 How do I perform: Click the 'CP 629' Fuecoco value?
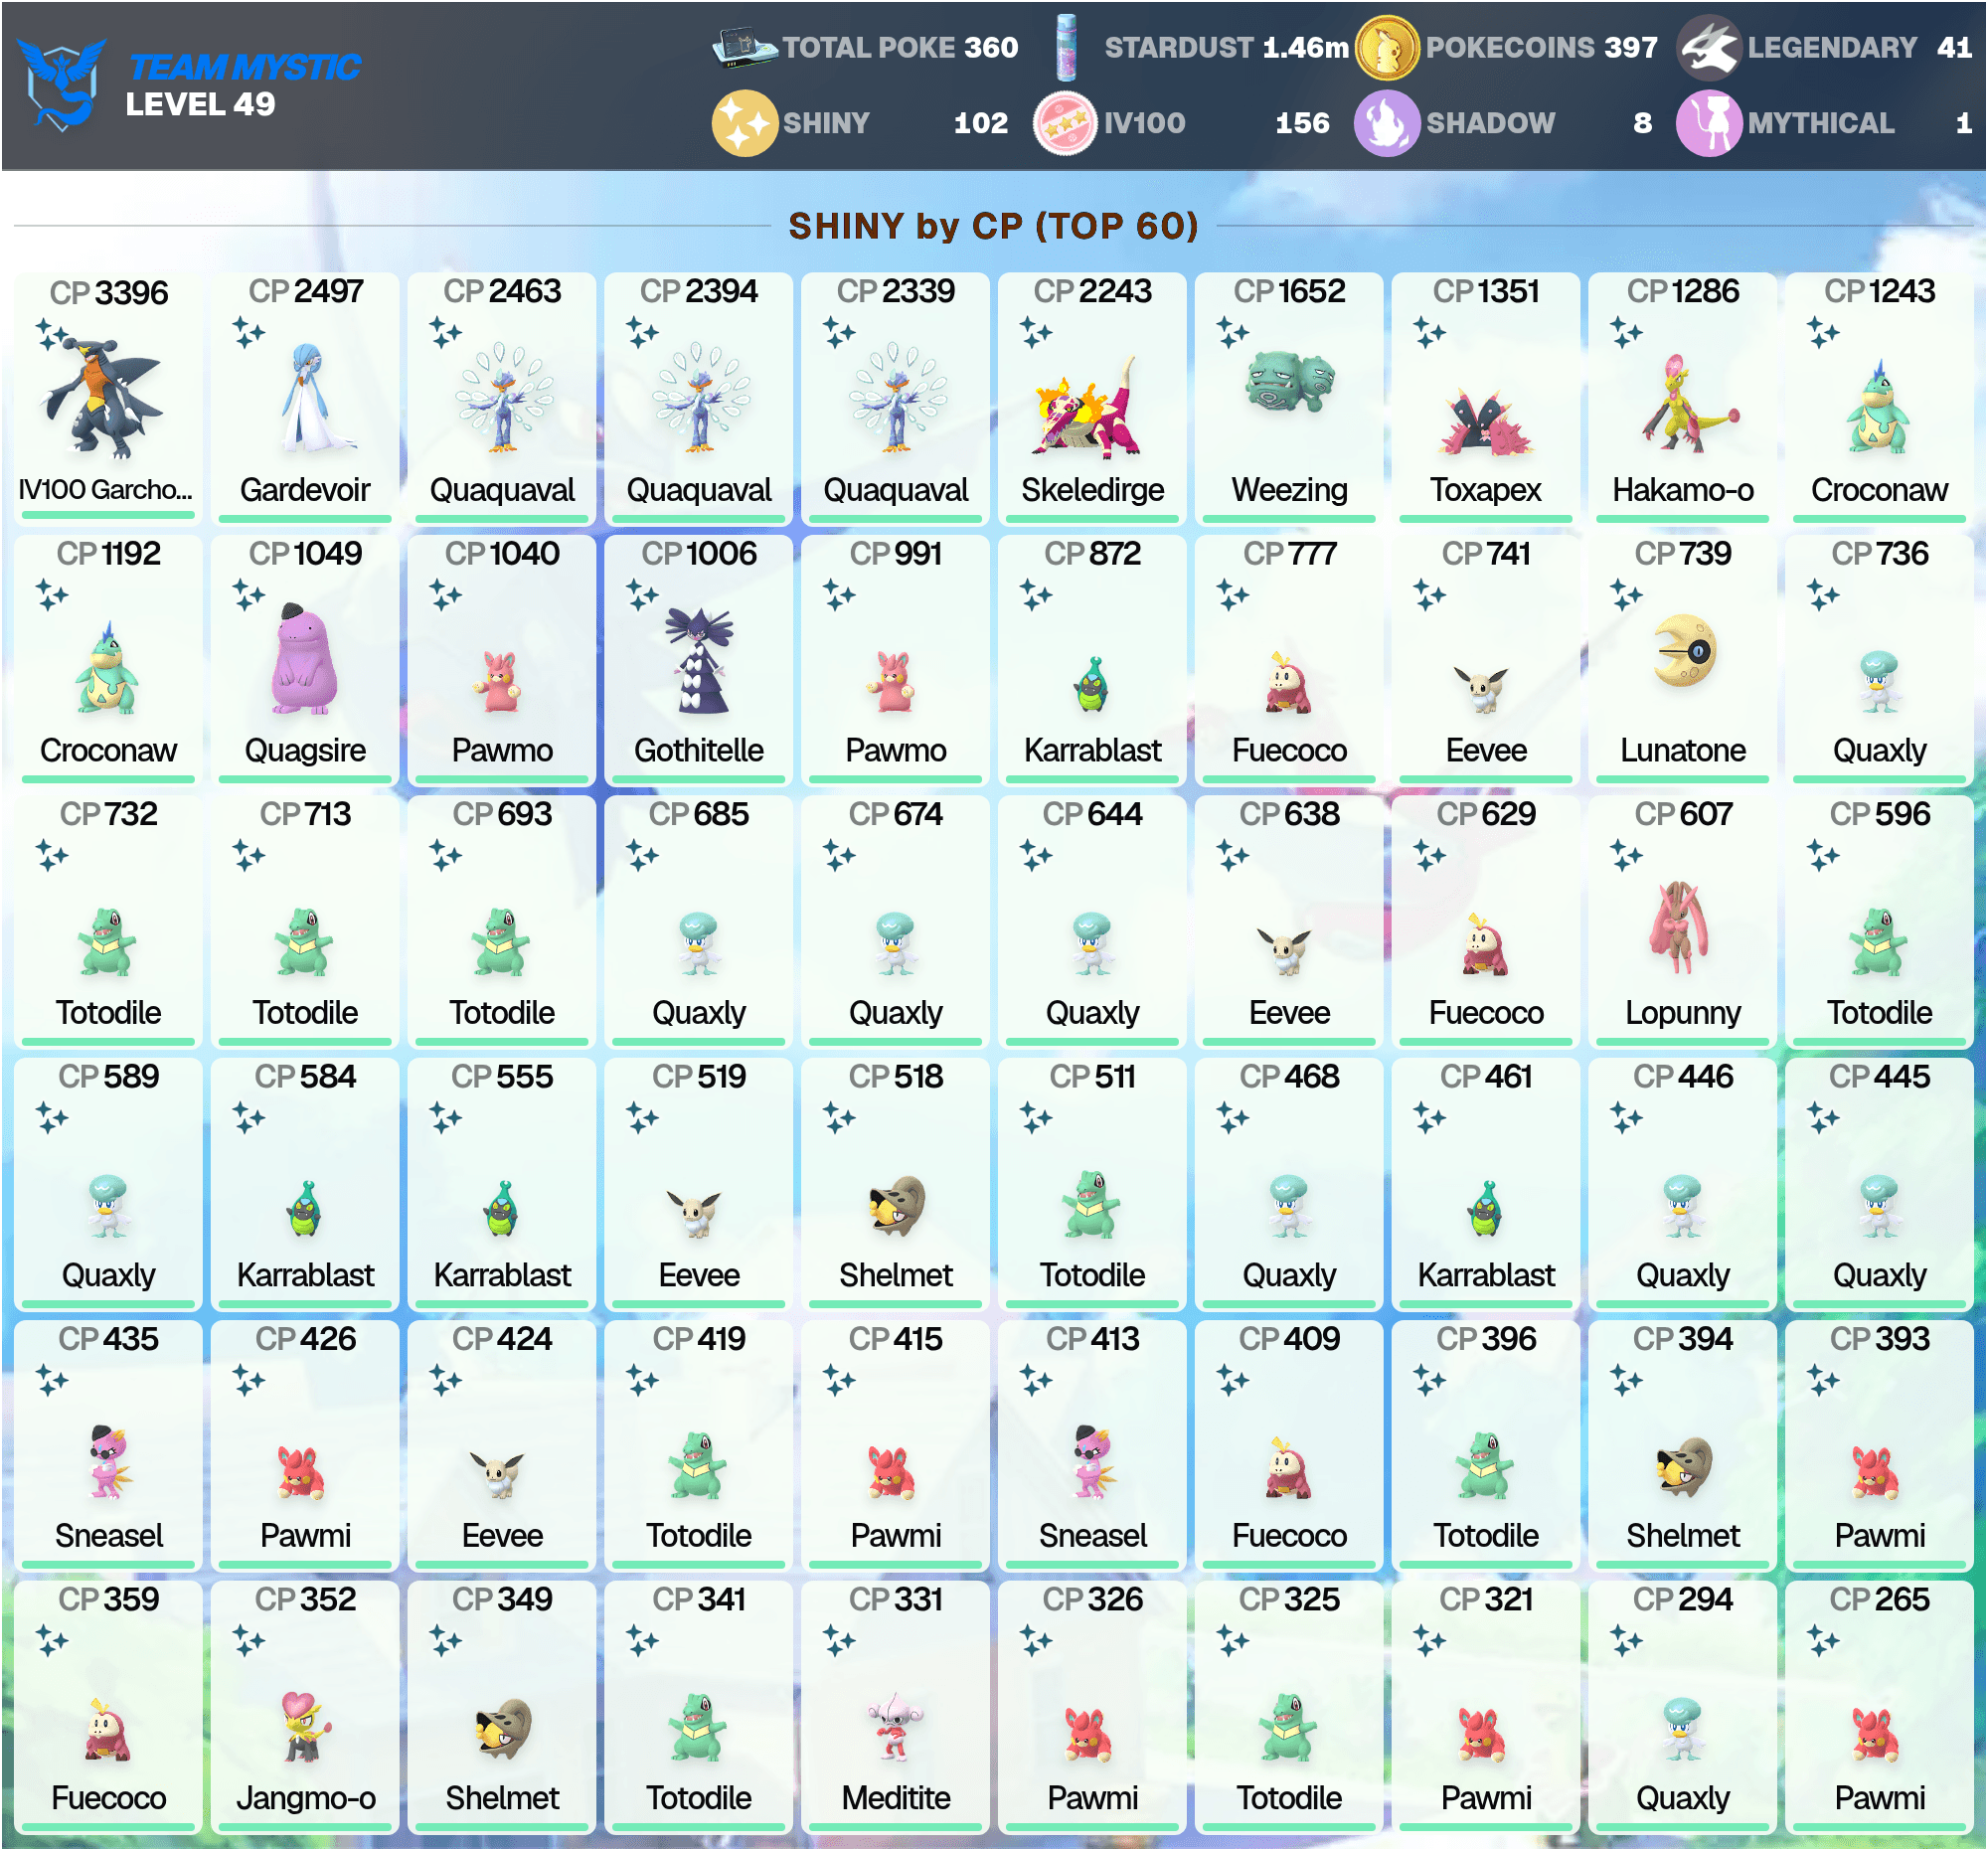pos(1486,814)
